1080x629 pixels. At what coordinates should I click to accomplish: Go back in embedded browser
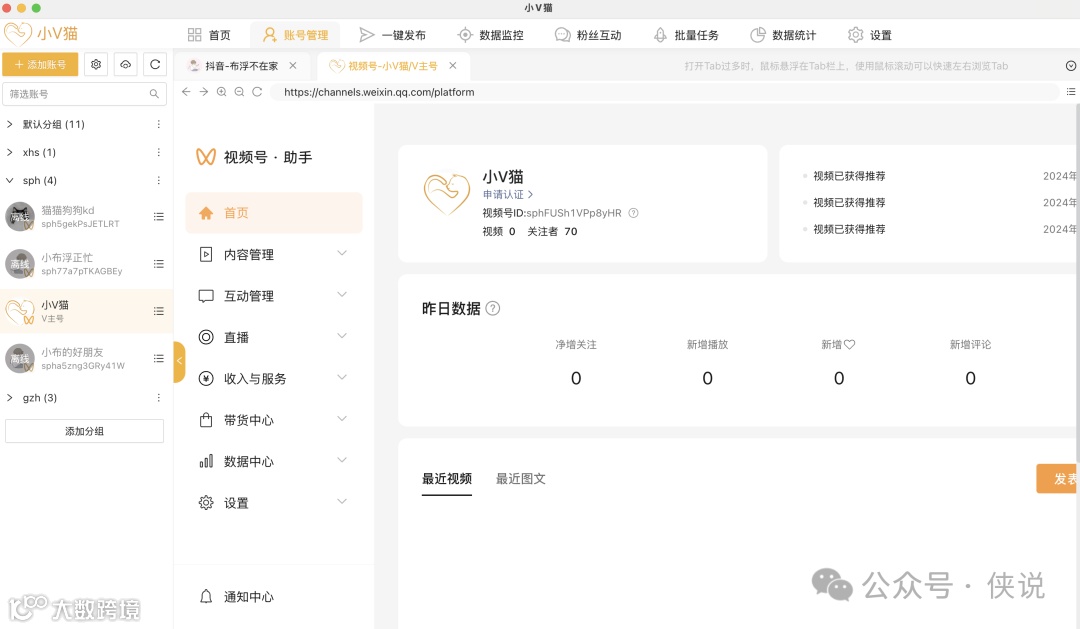click(186, 92)
